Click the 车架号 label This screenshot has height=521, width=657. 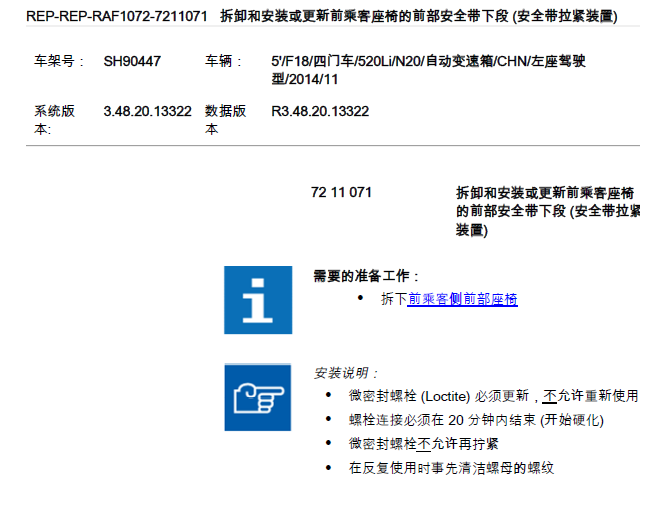click(59, 61)
